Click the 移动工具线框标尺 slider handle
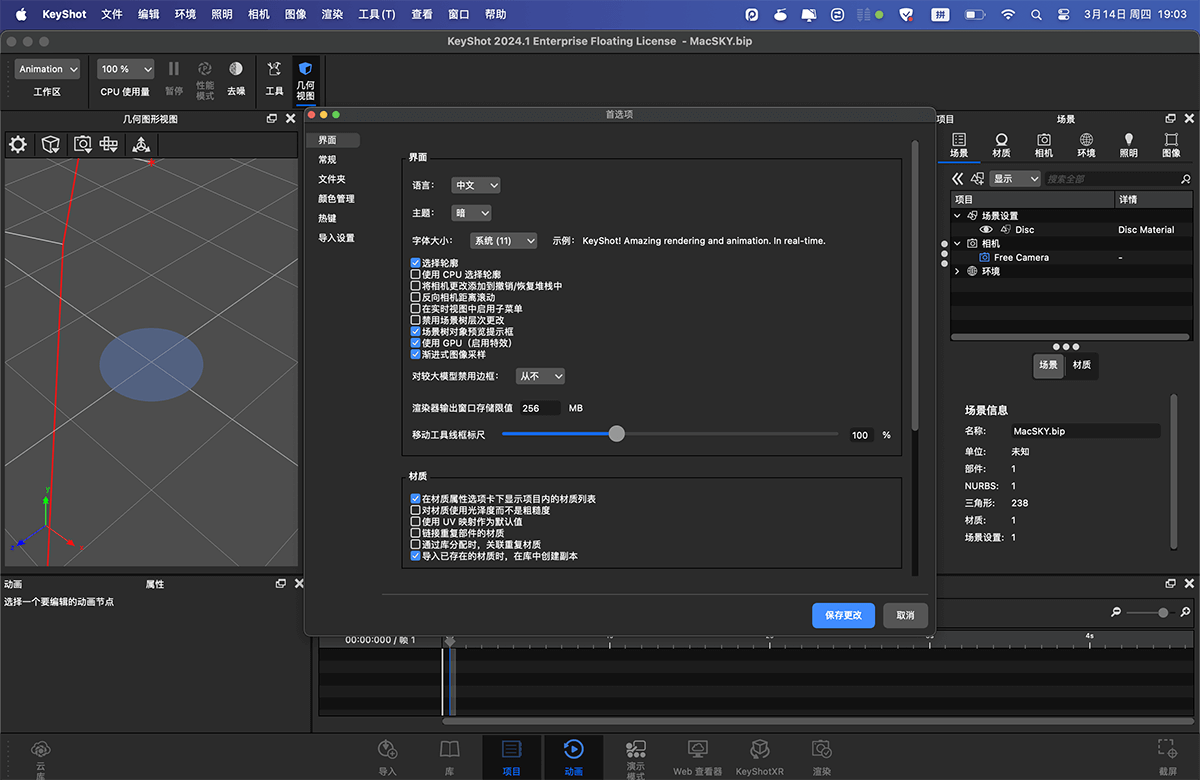Image resolution: width=1200 pixels, height=780 pixels. pos(617,434)
